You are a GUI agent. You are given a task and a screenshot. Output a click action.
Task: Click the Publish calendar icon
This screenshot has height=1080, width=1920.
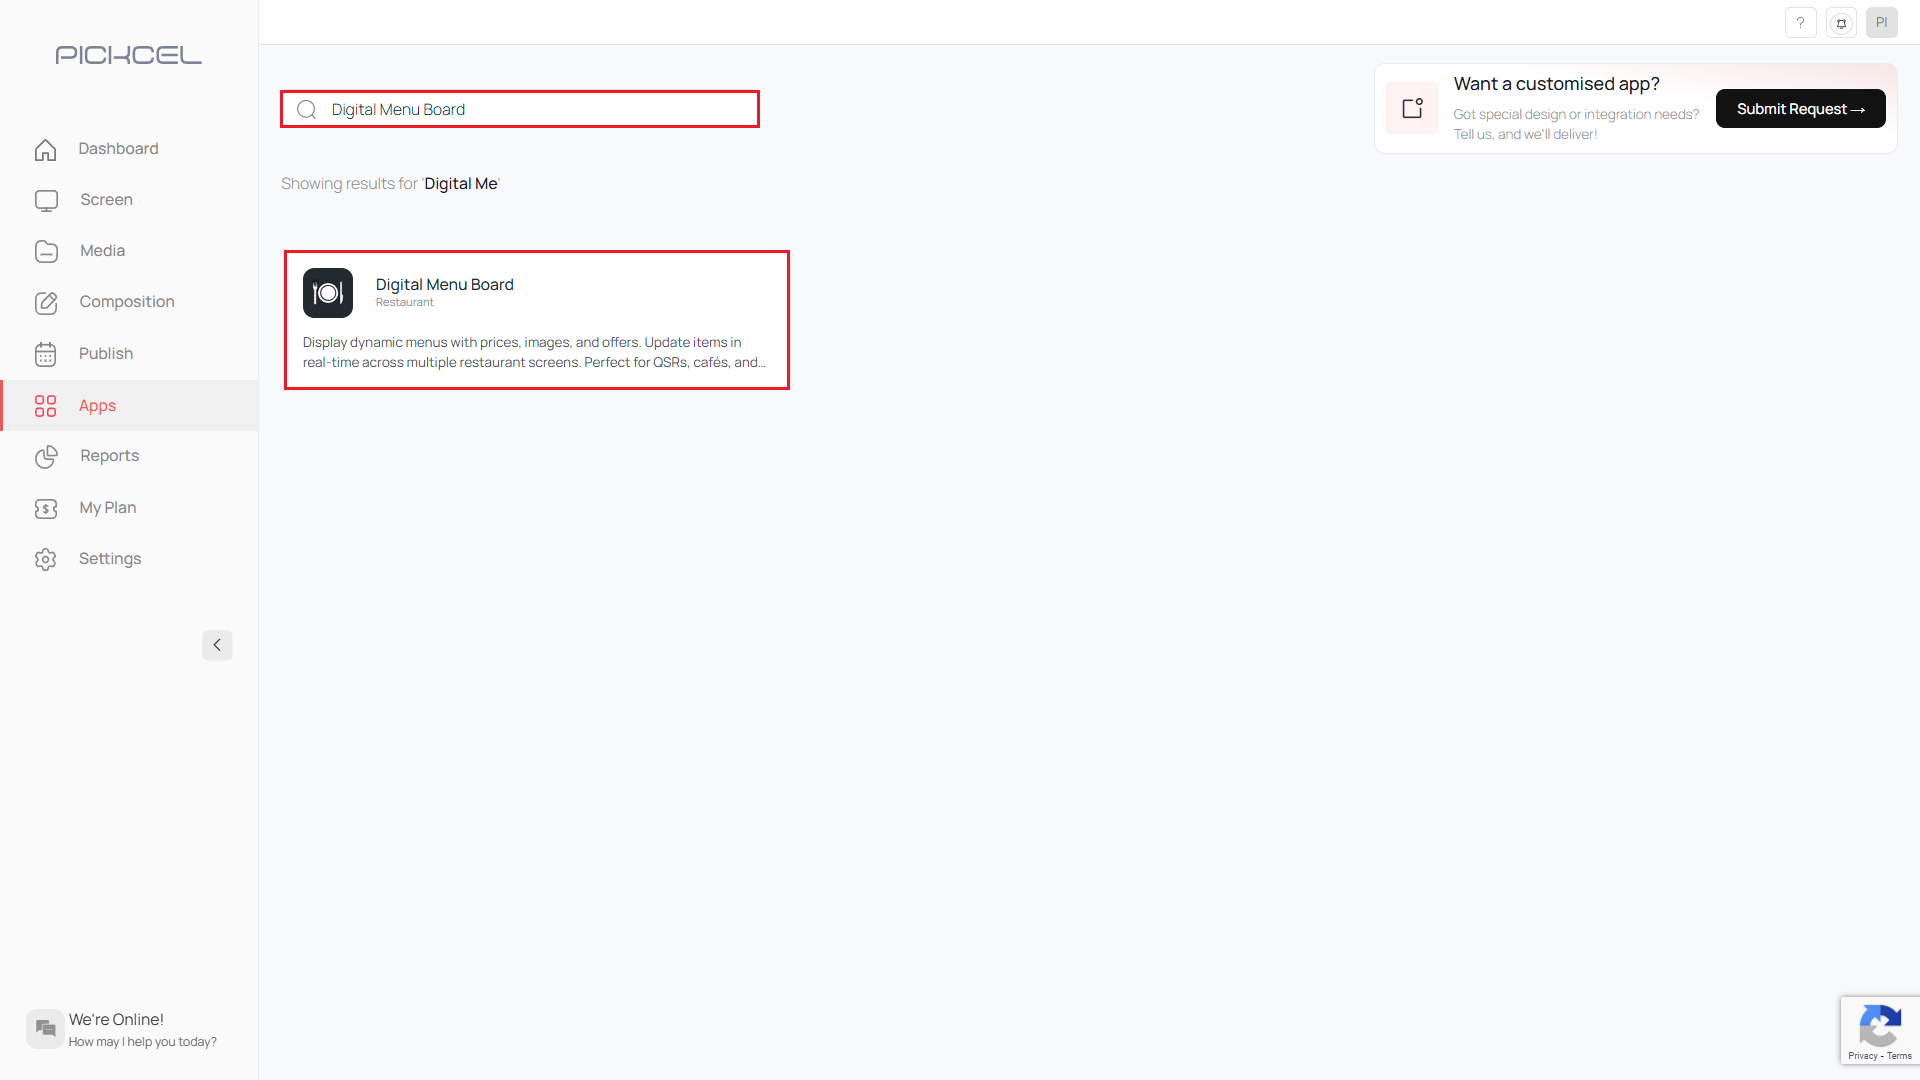[x=46, y=354]
